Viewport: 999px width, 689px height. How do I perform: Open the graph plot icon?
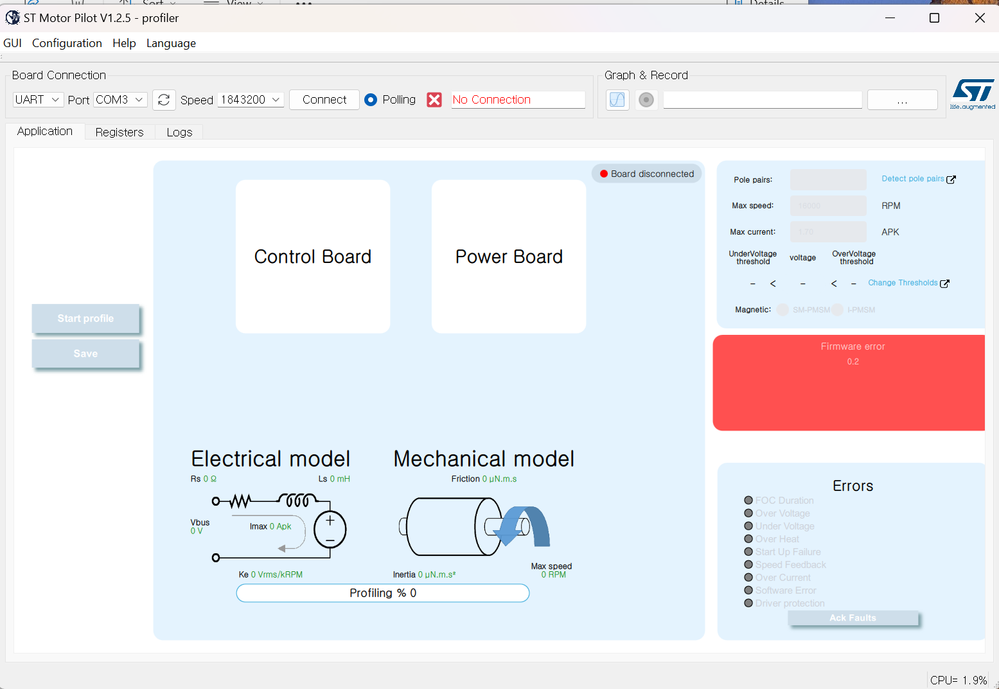coord(617,100)
